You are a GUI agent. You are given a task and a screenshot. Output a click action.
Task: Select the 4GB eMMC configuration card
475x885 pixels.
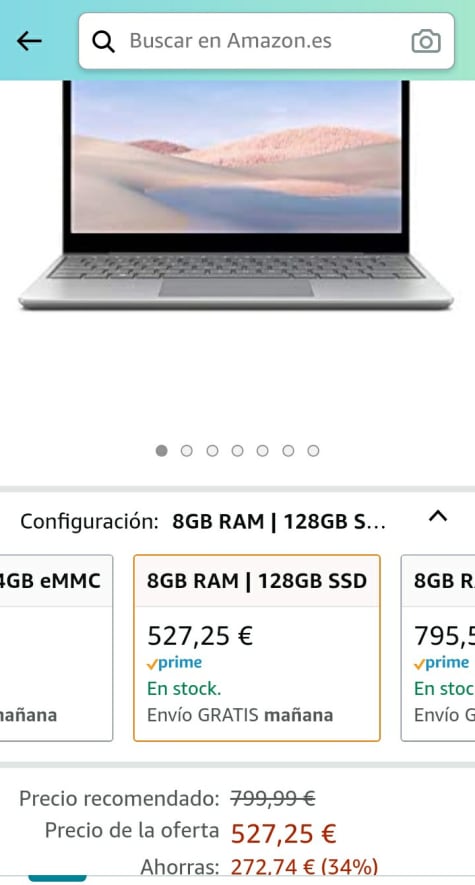tap(56, 648)
